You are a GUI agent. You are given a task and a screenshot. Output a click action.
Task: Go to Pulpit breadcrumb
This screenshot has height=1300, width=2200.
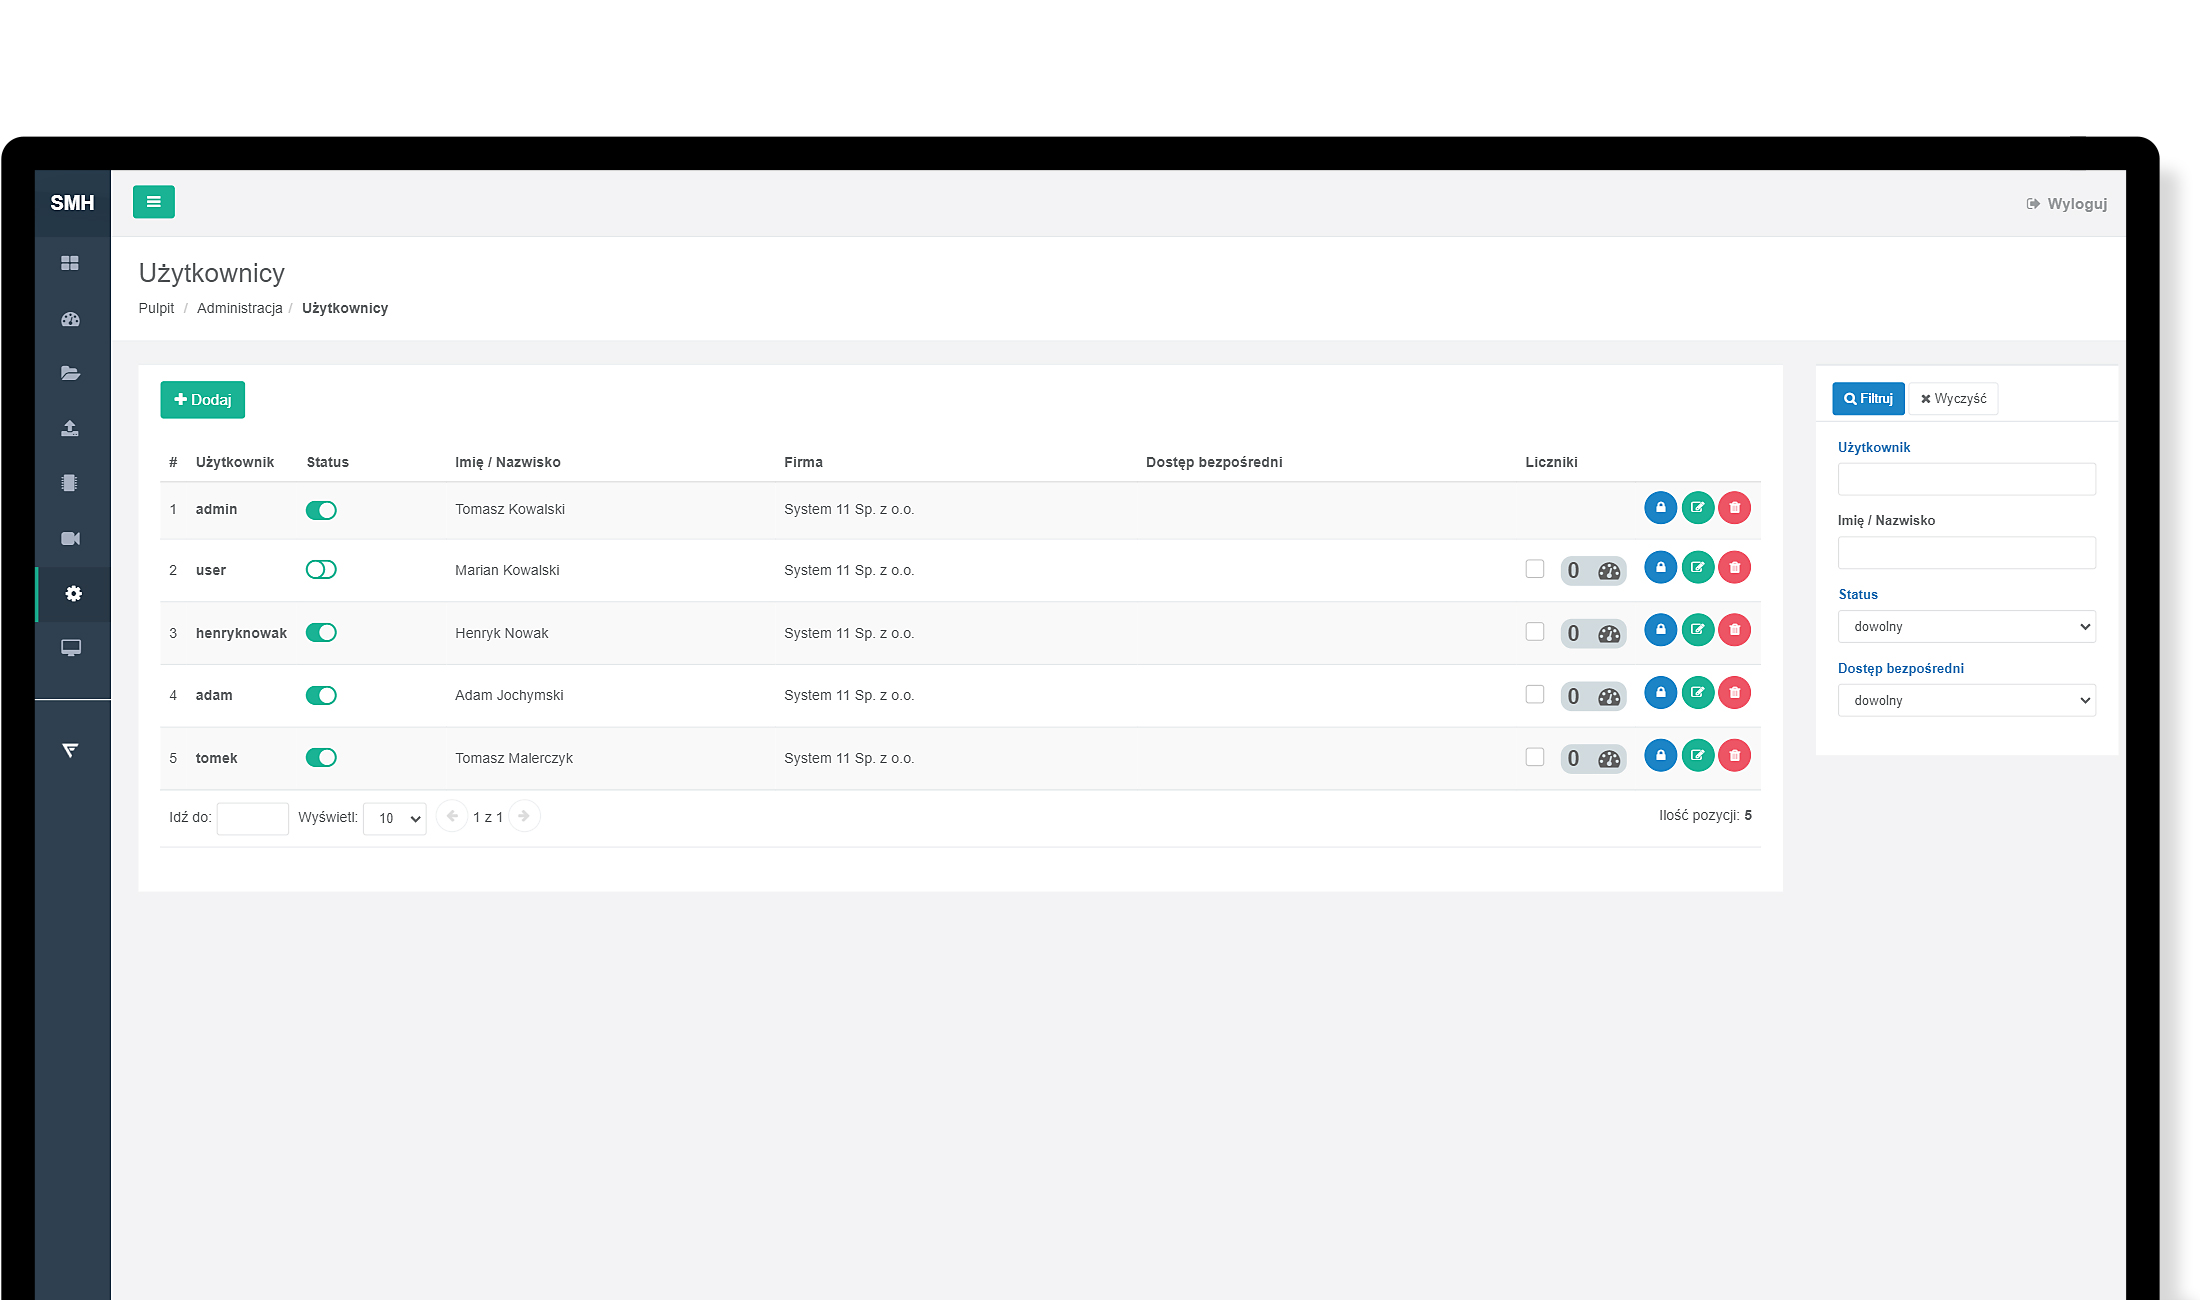[x=156, y=308]
